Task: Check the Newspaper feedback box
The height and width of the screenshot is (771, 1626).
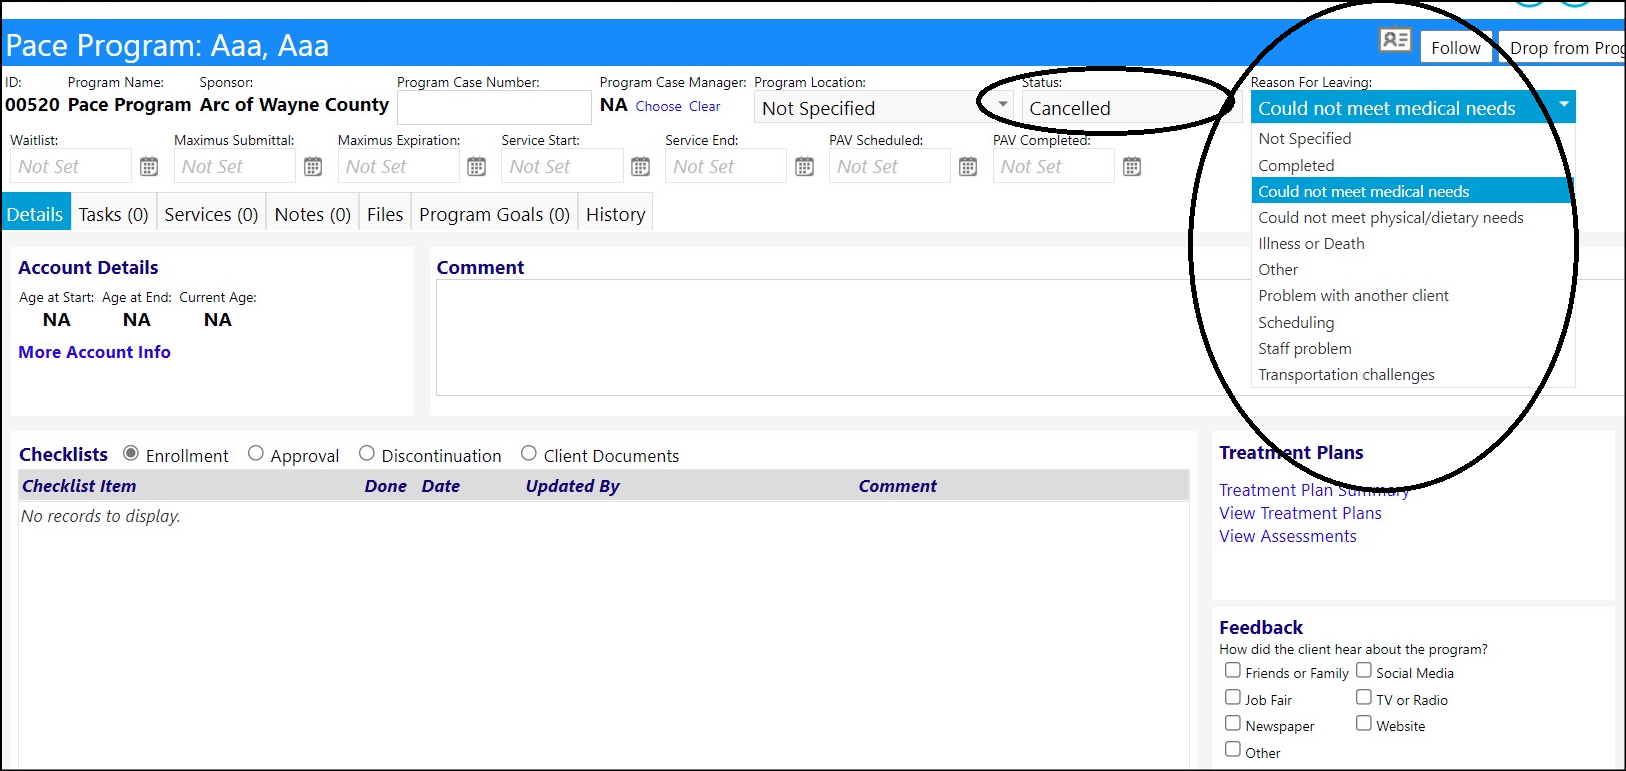Action: point(1233,723)
